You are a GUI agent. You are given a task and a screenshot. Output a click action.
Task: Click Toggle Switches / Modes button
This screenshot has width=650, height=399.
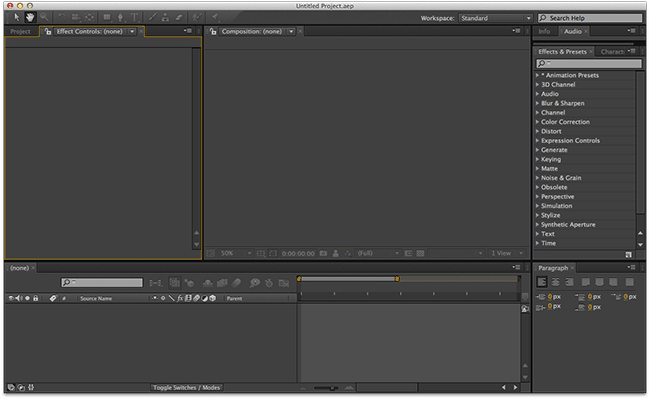point(187,388)
